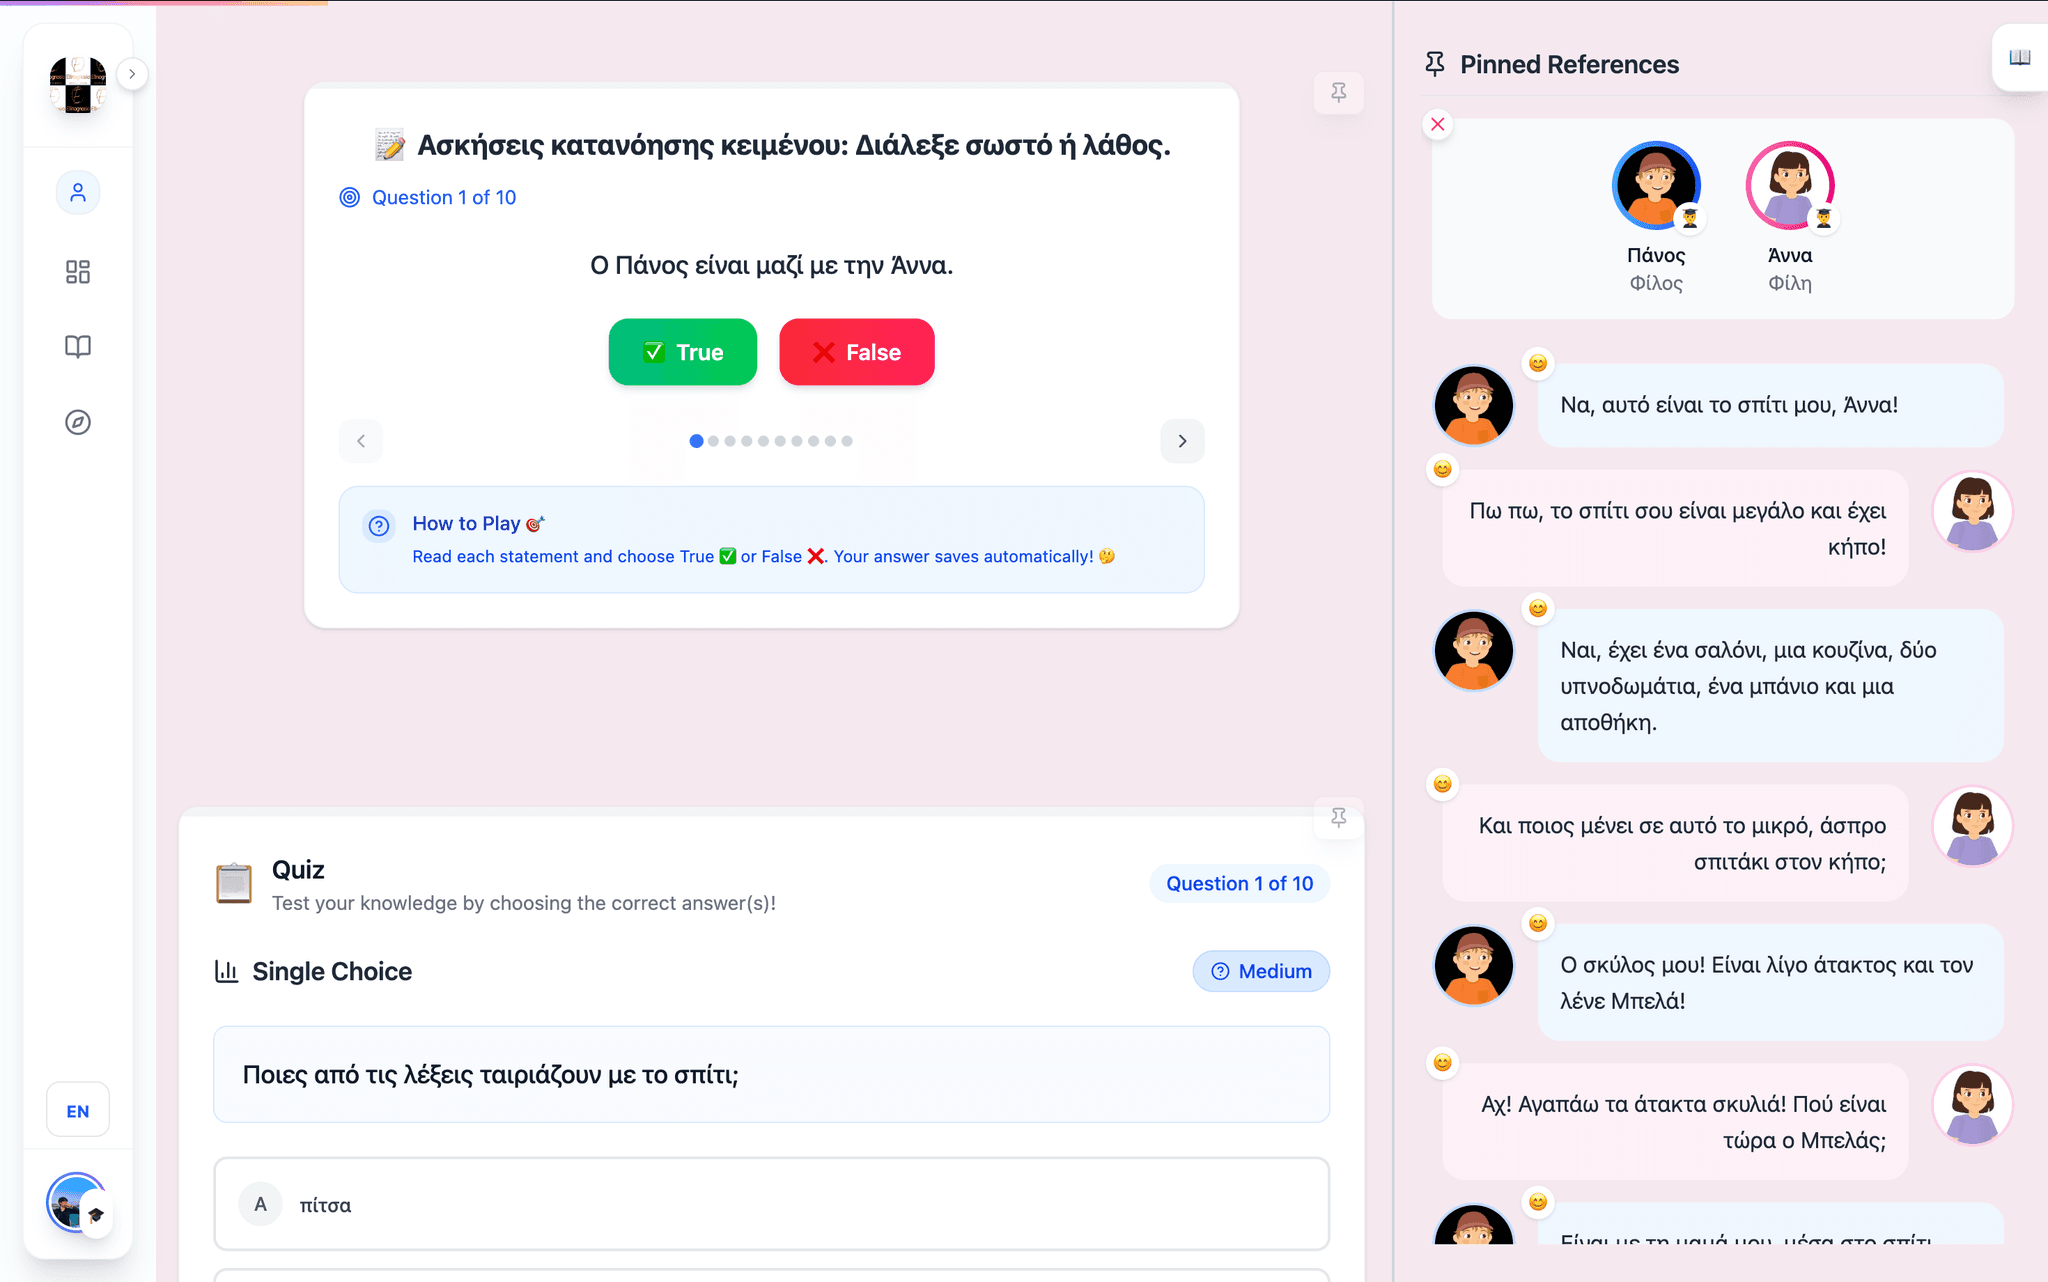Viewport: 2048px width, 1282px height.
Task: Go to previous question with left chevron
Action: pyautogui.click(x=361, y=441)
